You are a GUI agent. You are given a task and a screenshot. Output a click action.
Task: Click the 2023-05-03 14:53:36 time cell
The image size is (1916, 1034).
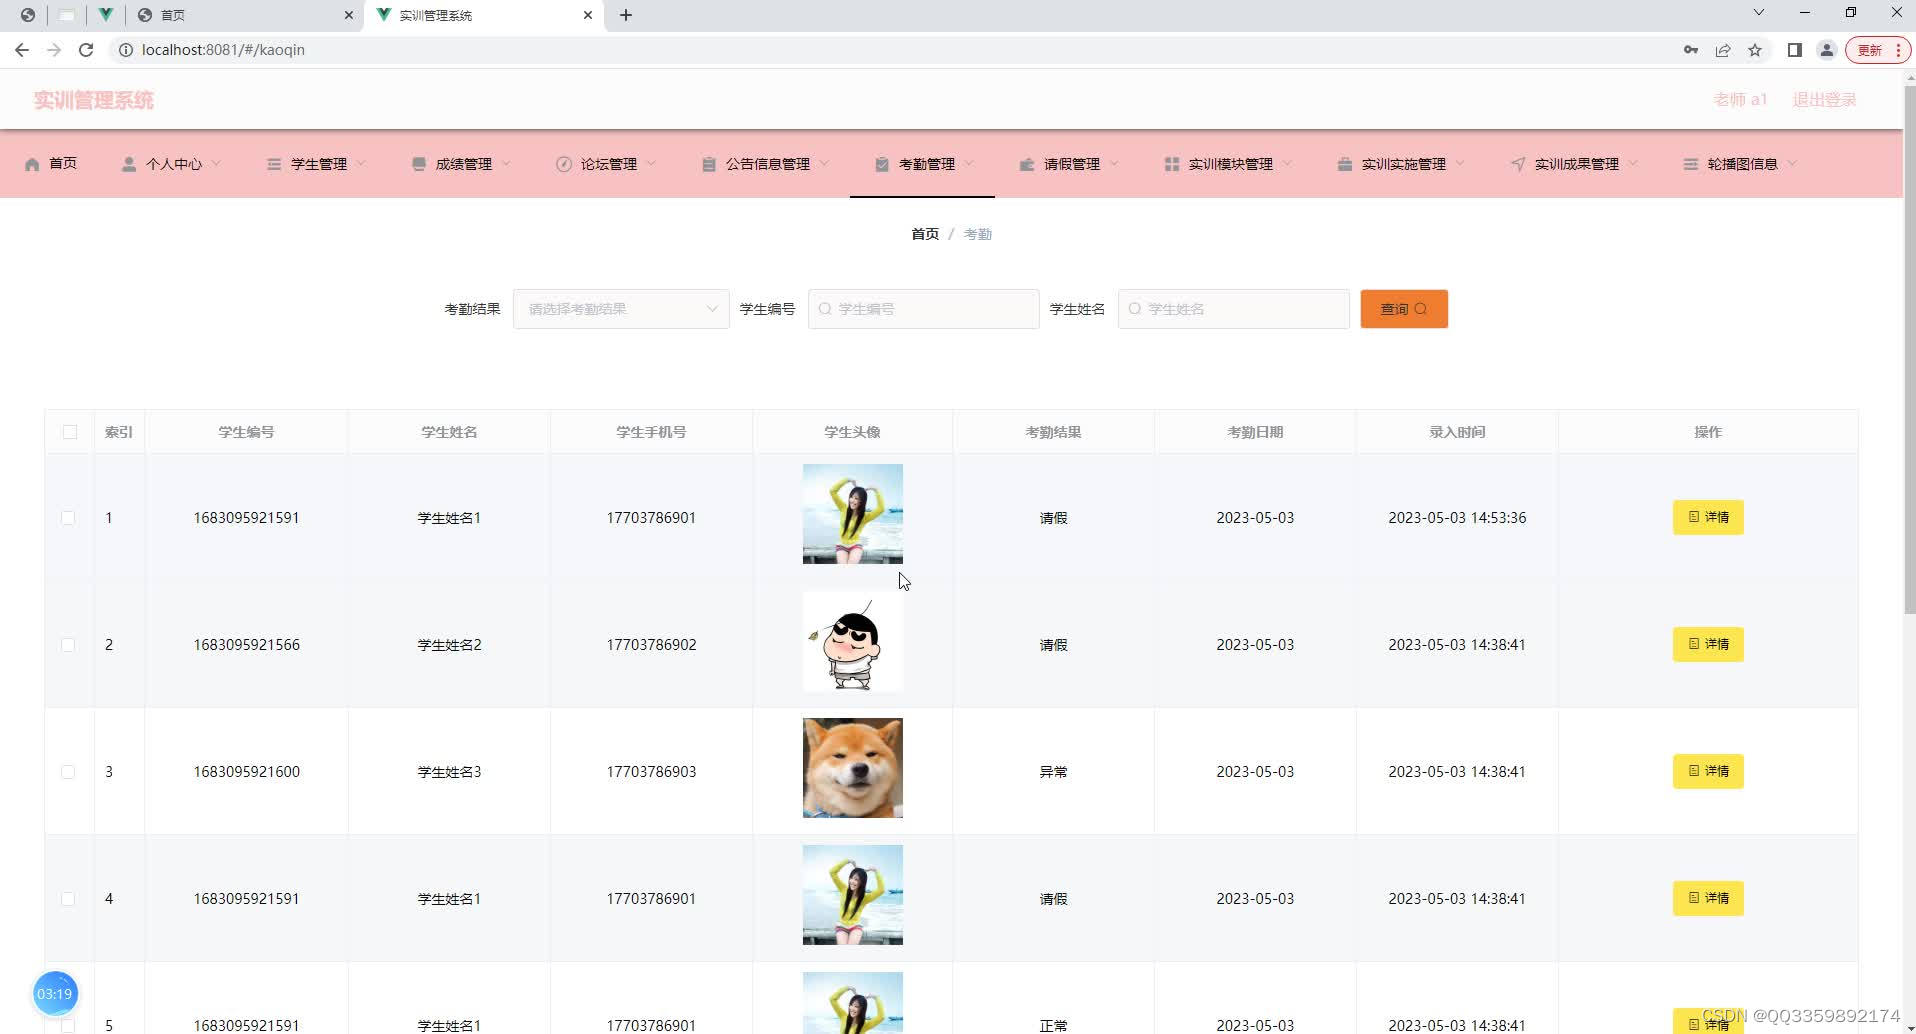(x=1457, y=518)
